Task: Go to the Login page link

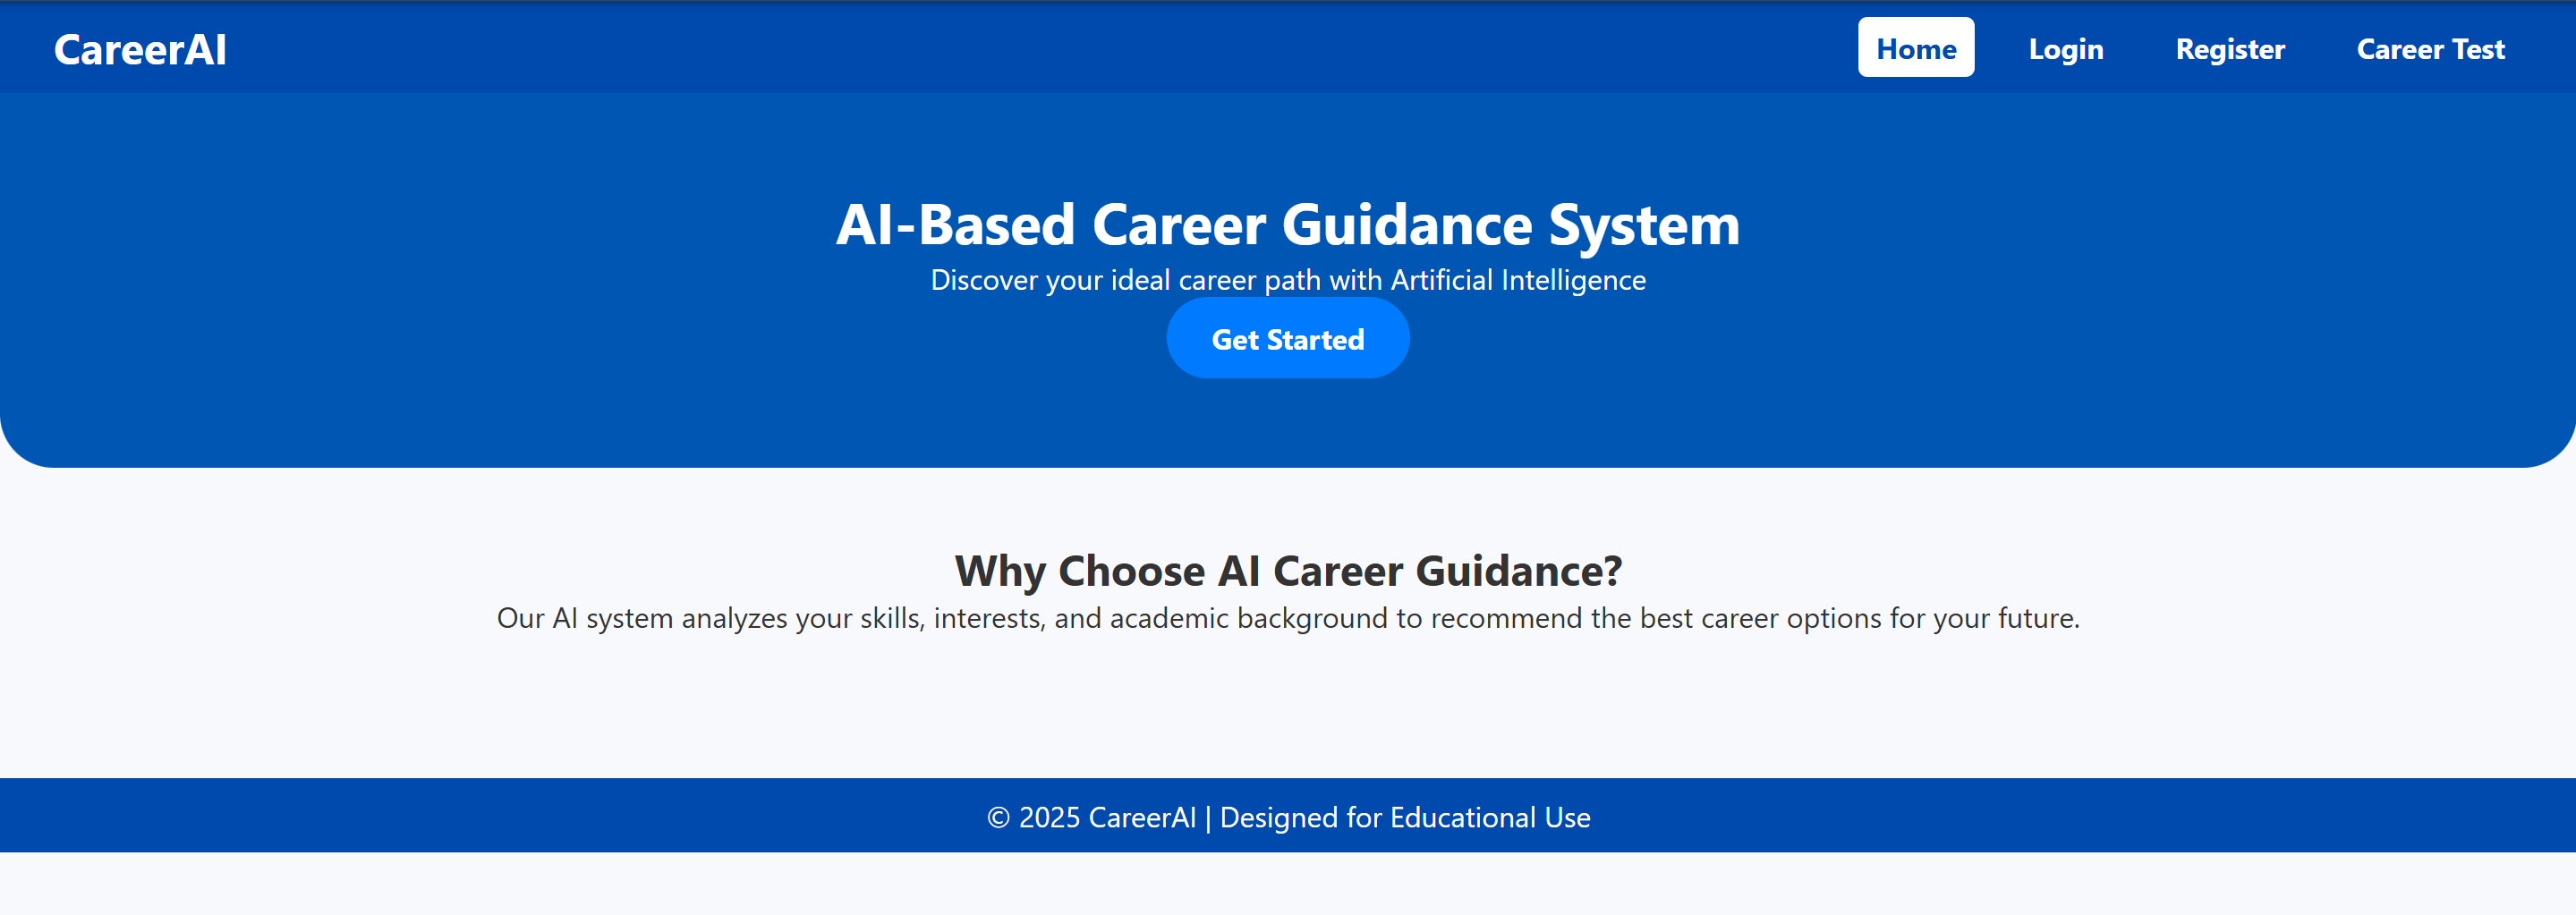Action: pyautogui.click(x=2065, y=49)
